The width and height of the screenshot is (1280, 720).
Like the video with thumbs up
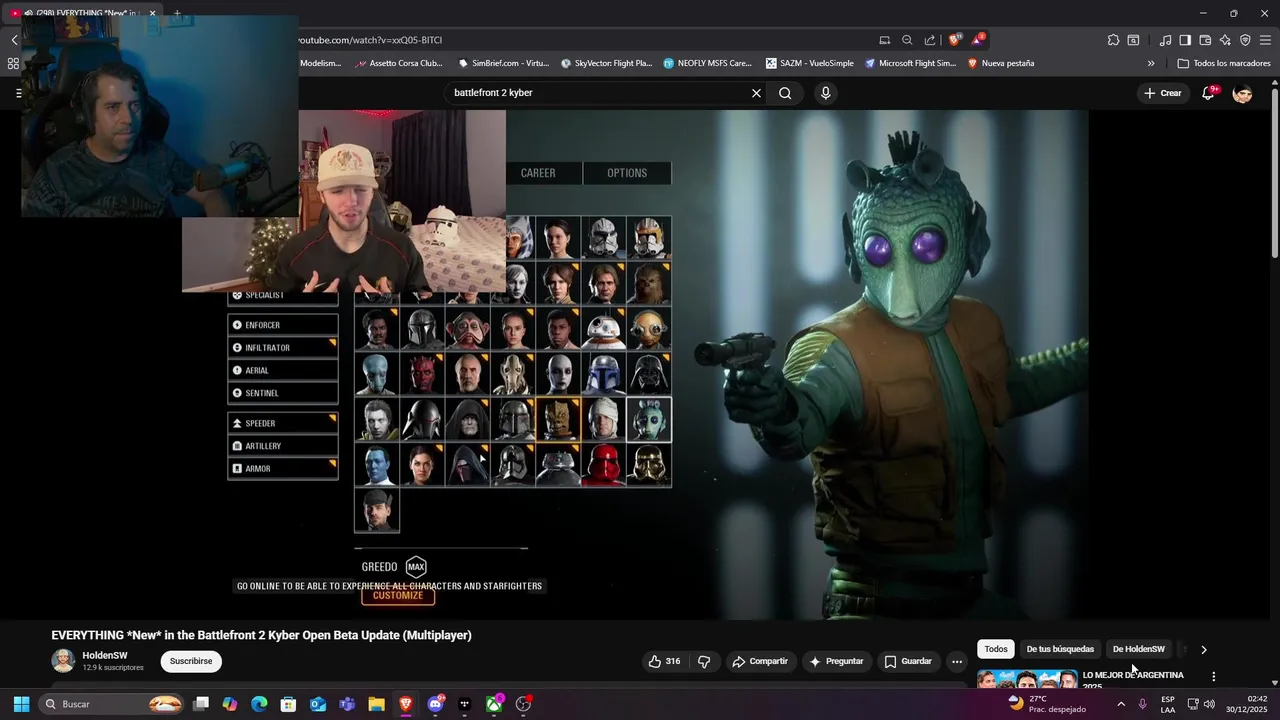click(x=664, y=661)
